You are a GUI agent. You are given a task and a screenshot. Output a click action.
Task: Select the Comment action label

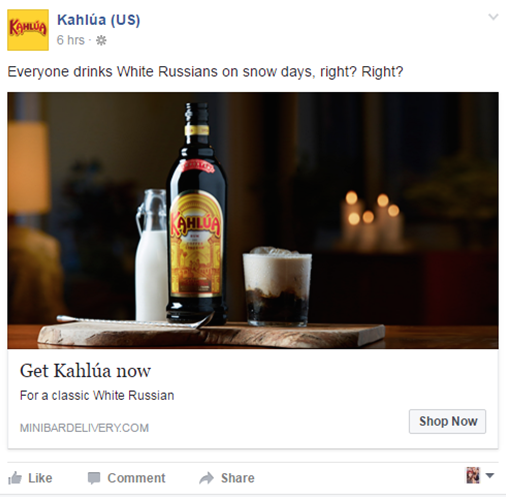coord(136,478)
